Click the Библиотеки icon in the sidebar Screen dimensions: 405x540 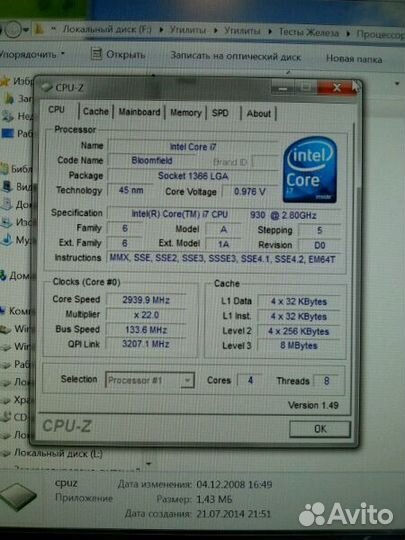(4, 169)
